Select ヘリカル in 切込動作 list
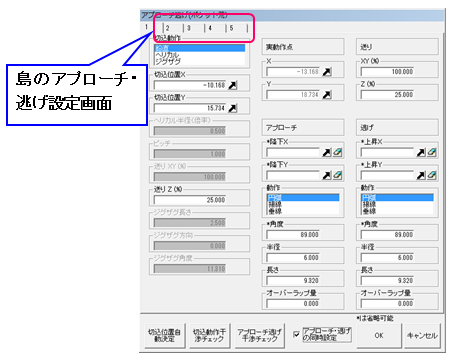The height and width of the screenshot is (360, 450). coord(200,55)
